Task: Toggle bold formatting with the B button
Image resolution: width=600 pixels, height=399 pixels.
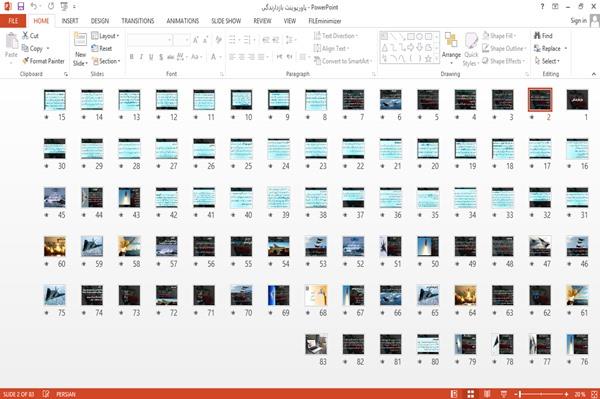Action: pos(132,57)
